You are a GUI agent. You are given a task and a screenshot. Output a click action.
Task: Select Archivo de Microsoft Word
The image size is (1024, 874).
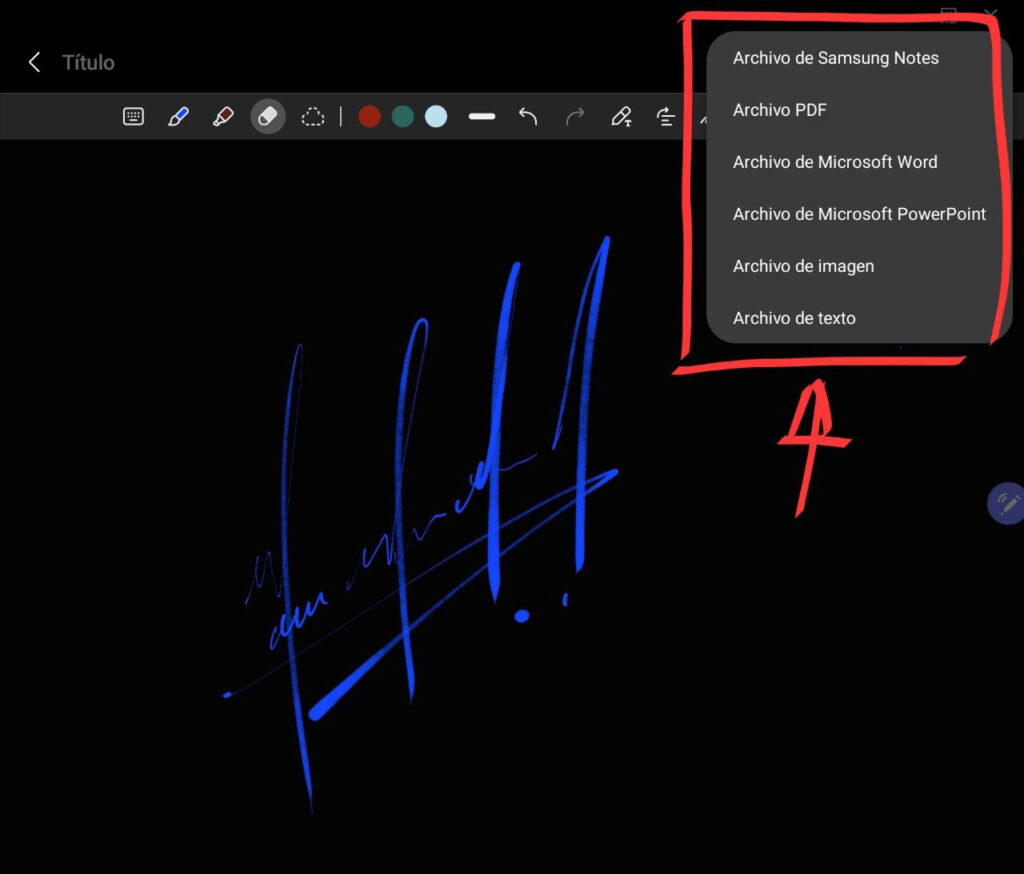point(835,162)
